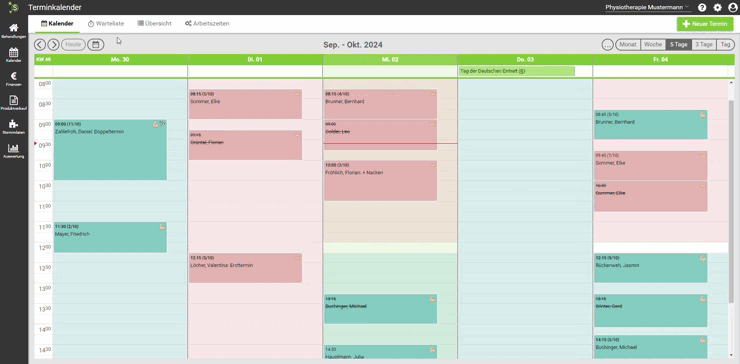Open the user account icon

point(732,8)
